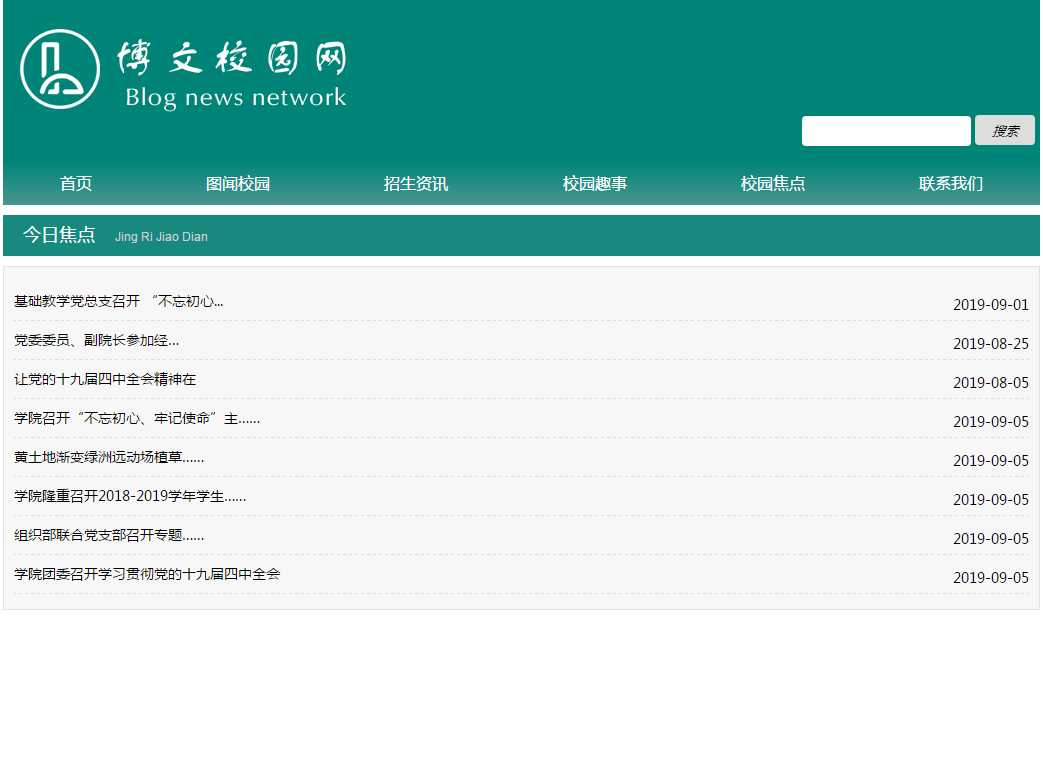Read article 让党的十九届四中全会精神在
This screenshot has width=1043, height=765.
(x=105, y=379)
